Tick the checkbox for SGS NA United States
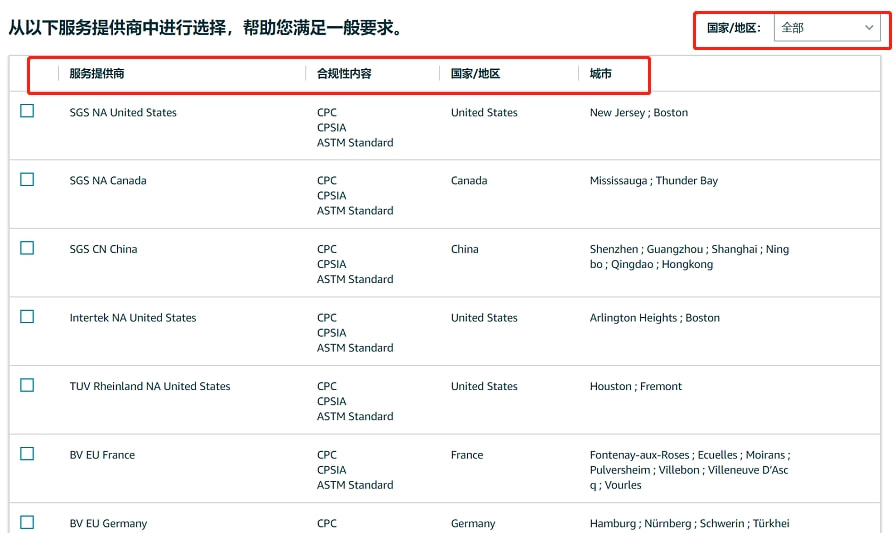 pyautogui.click(x=27, y=111)
